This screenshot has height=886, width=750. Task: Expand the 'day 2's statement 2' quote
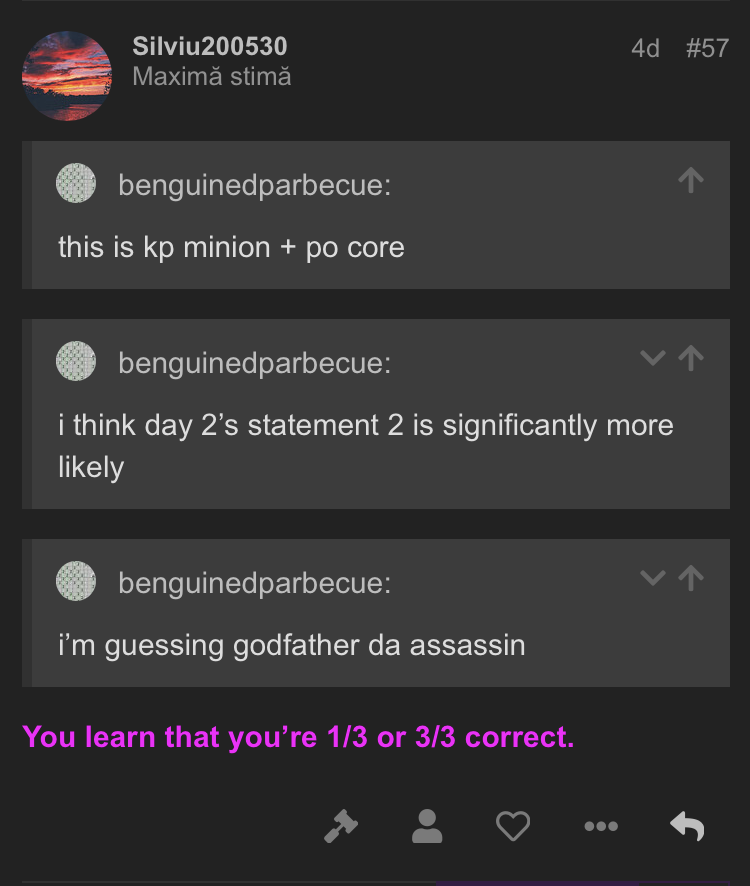coord(652,358)
